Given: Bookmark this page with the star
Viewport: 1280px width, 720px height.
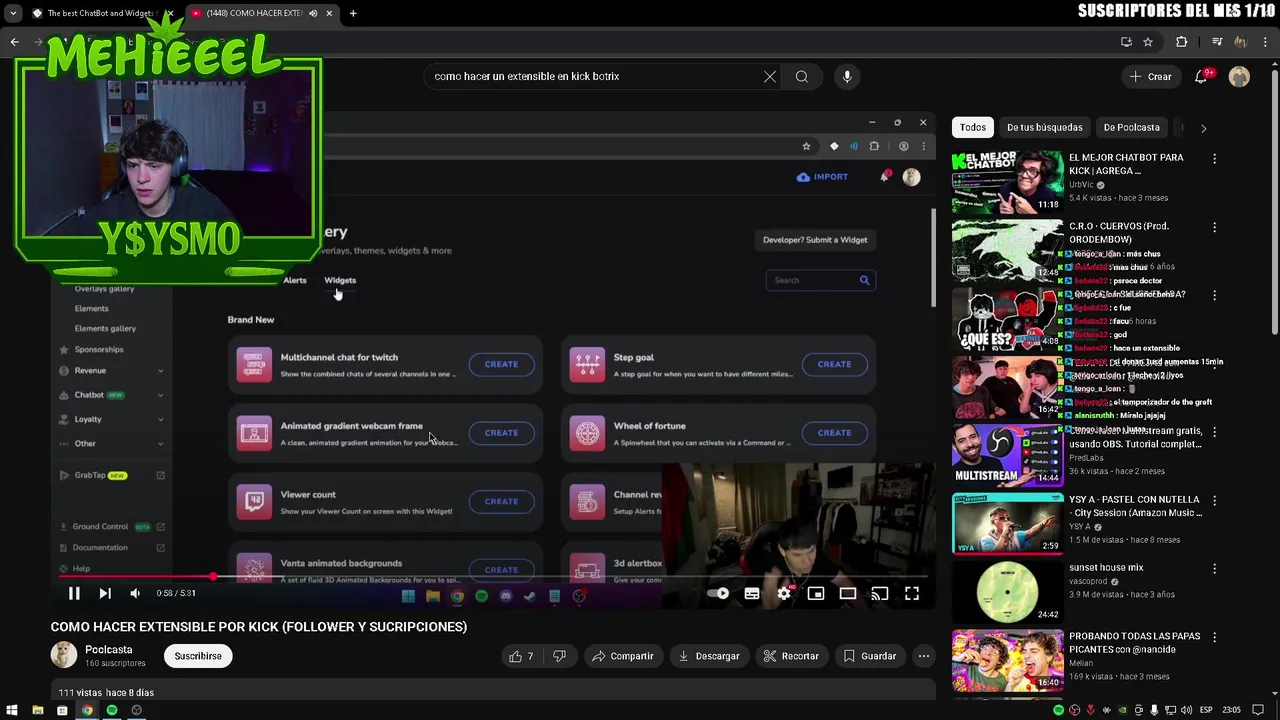Looking at the screenshot, I should (x=1148, y=42).
